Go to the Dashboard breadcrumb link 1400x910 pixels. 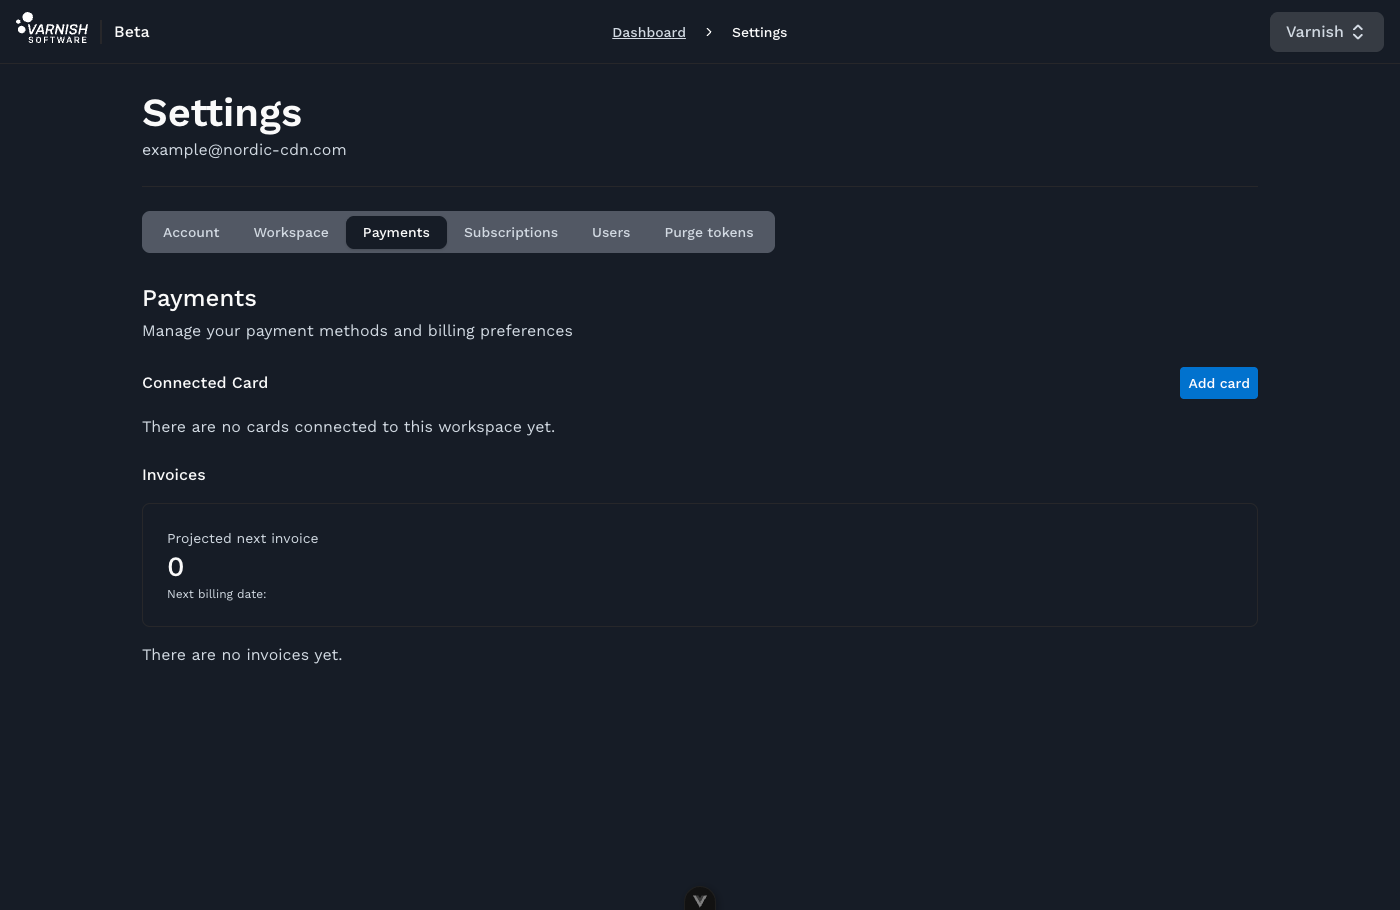649,32
